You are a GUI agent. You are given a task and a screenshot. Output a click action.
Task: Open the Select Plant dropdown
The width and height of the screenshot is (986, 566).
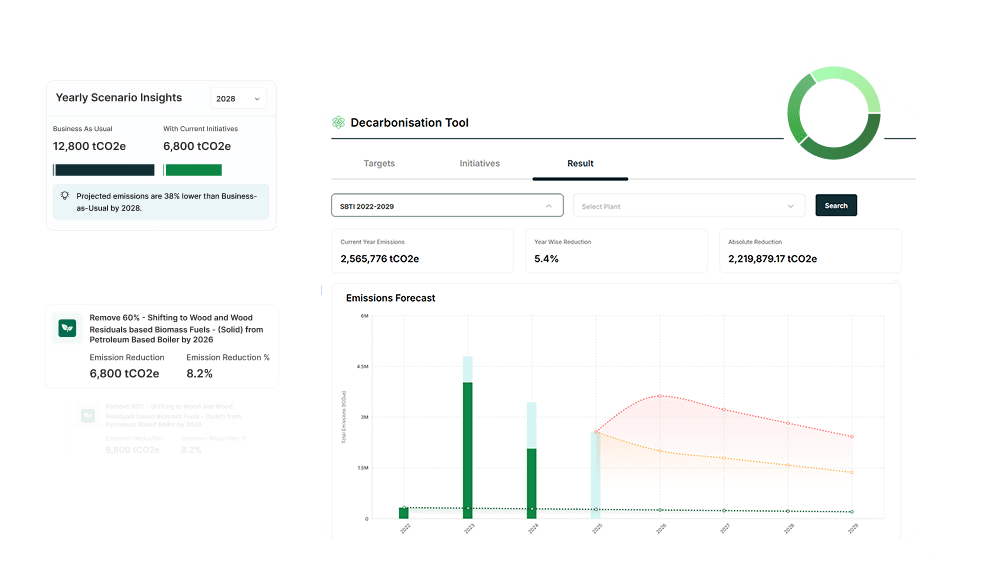point(689,206)
